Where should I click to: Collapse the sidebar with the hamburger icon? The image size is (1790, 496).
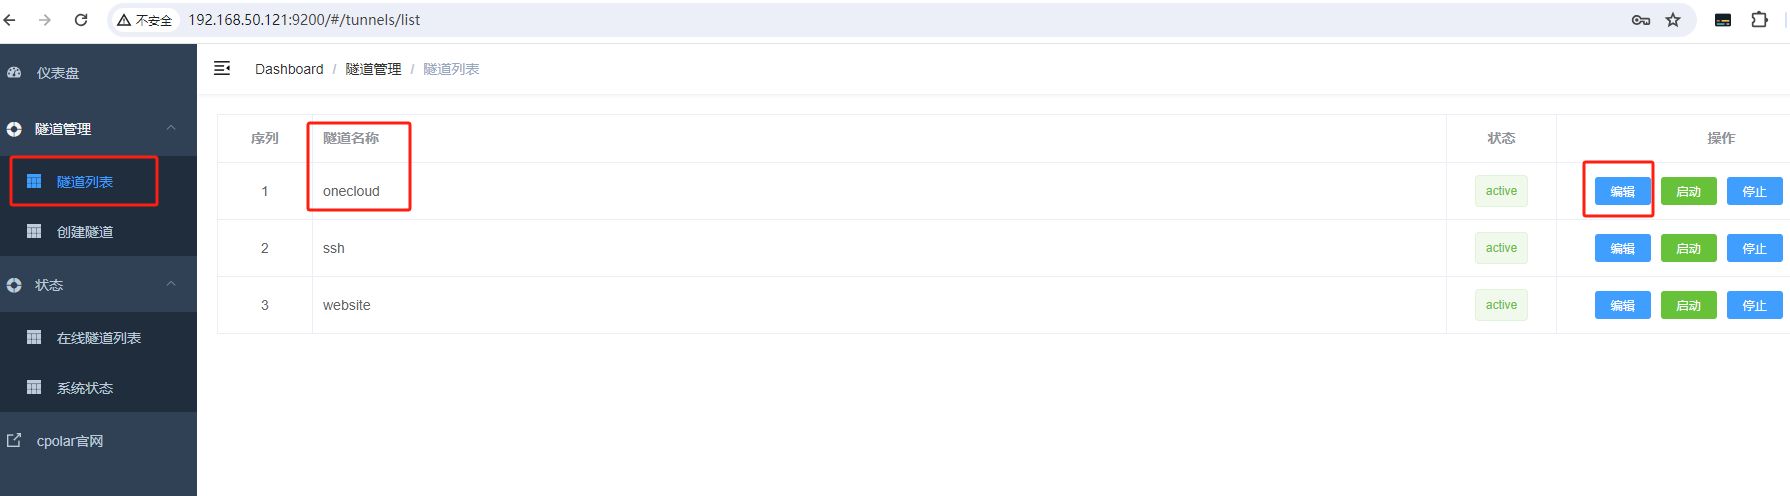click(x=222, y=68)
